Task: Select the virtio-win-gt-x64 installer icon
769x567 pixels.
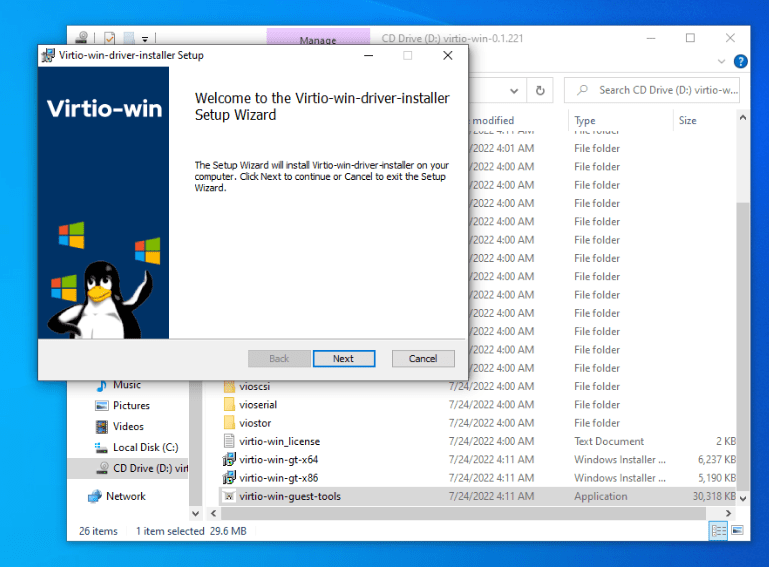Action: click(229, 460)
